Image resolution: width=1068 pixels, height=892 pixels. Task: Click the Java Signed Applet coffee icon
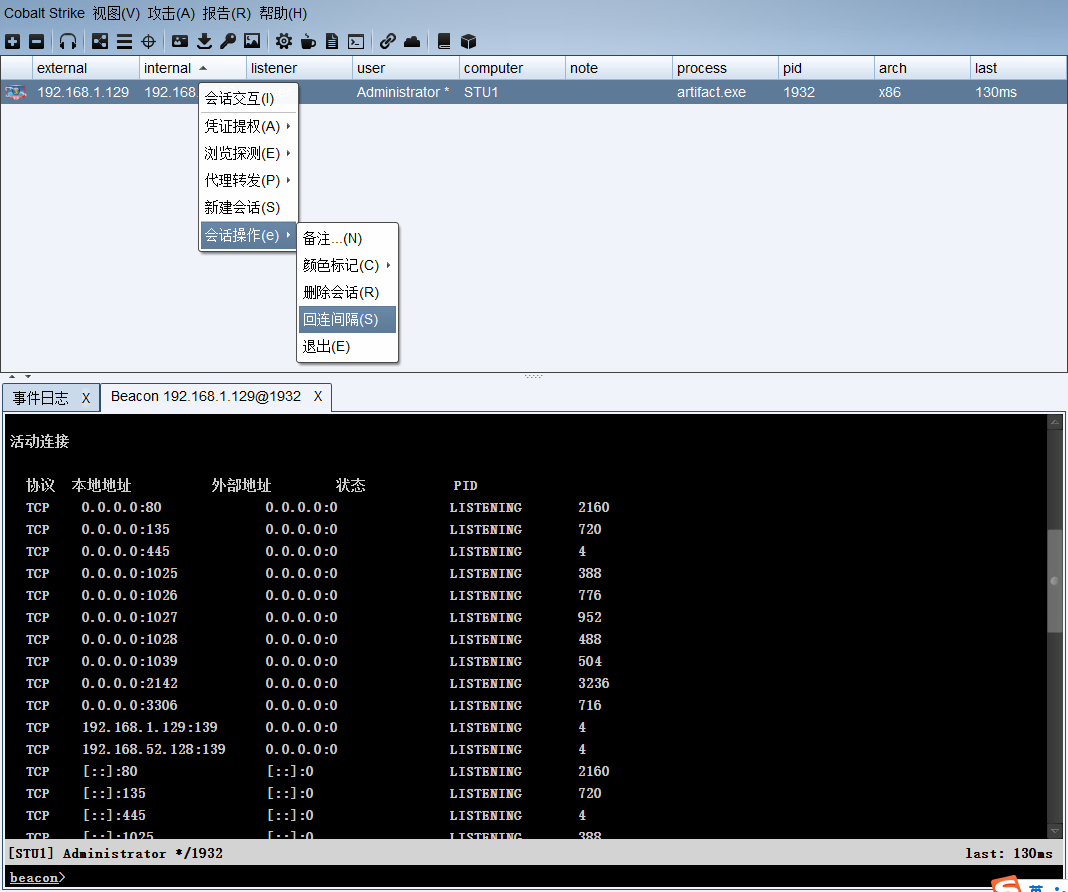point(308,42)
